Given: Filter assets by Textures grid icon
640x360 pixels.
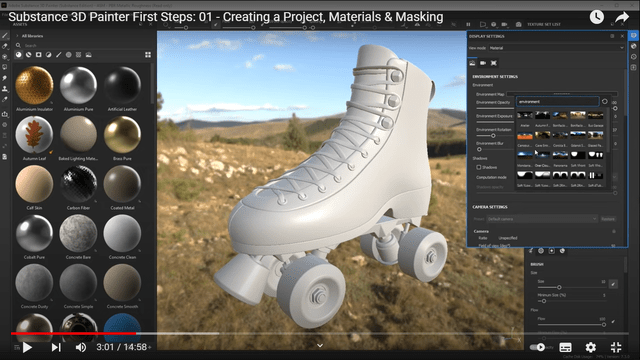Looking at the screenshot, I should pos(78,55).
